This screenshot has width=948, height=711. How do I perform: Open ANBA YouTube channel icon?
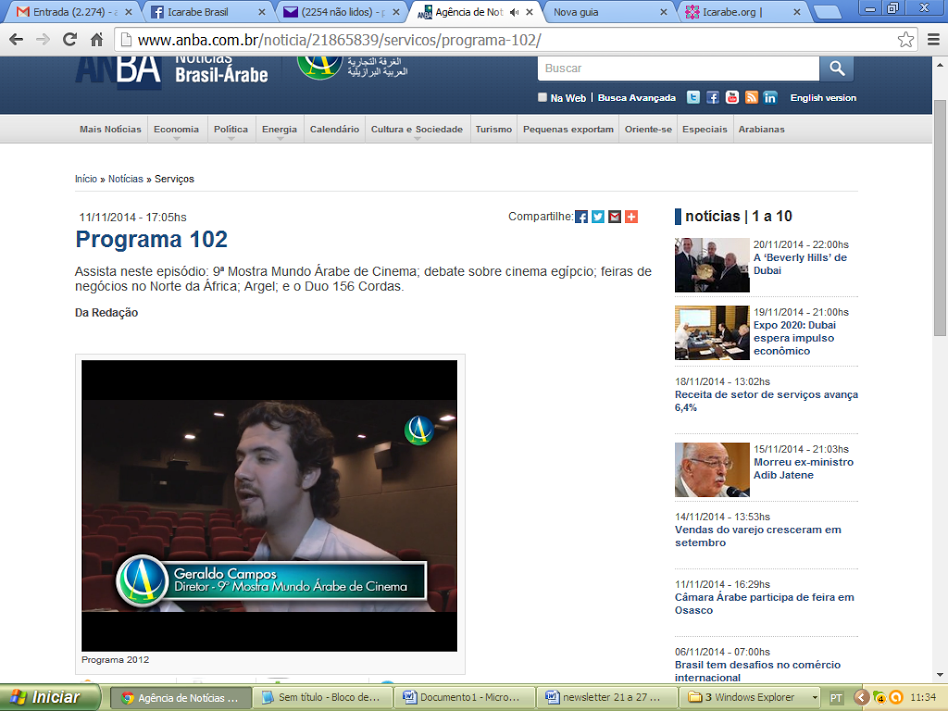click(732, 97)
